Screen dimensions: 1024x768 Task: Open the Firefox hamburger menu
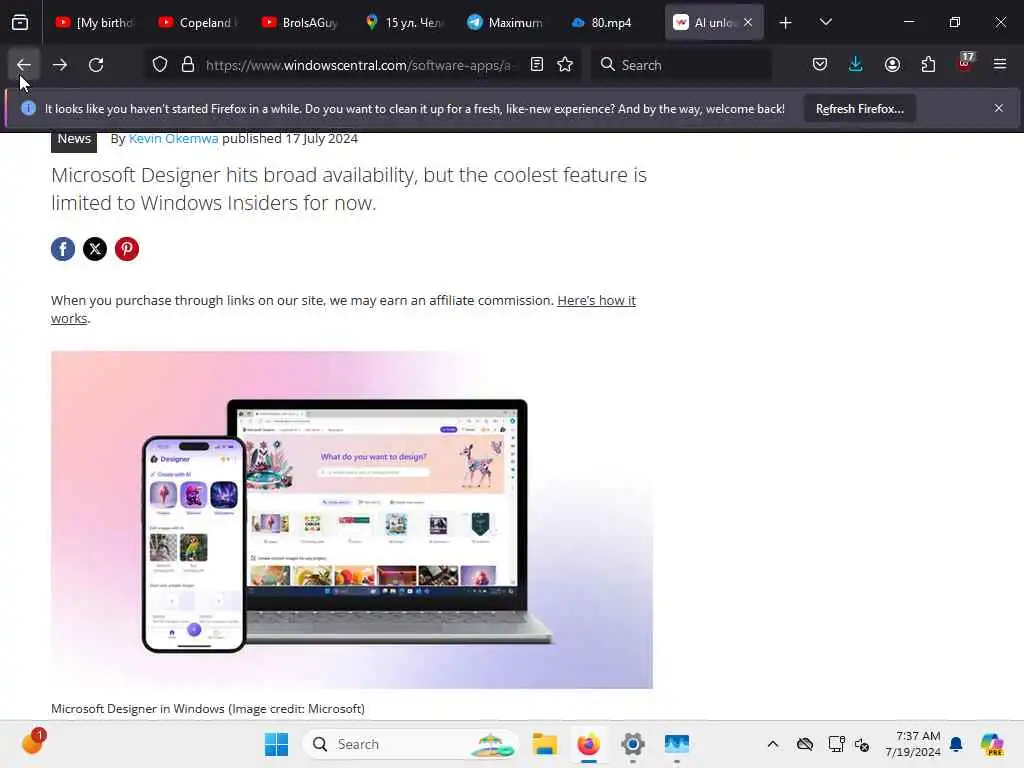[1000, 65]
